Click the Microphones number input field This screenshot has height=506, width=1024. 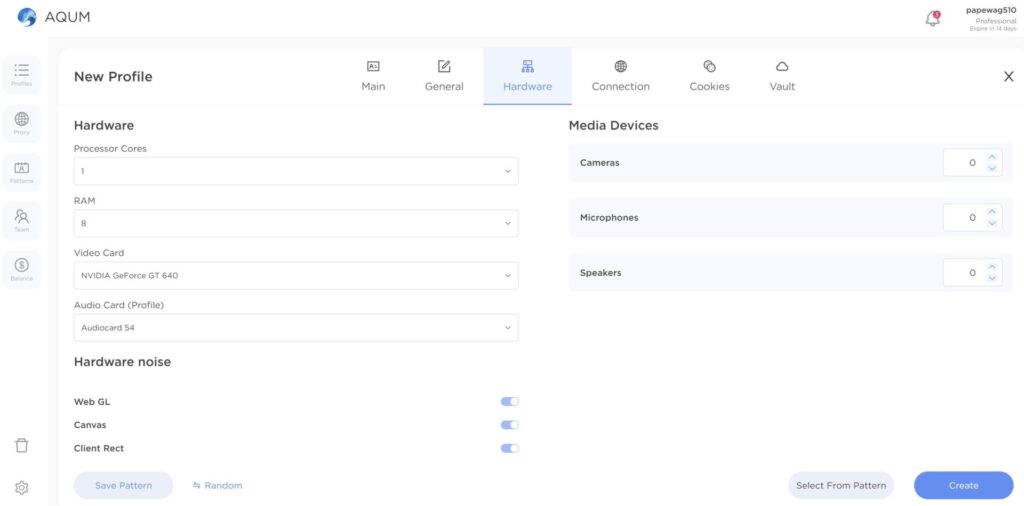[x=964, y=217]
